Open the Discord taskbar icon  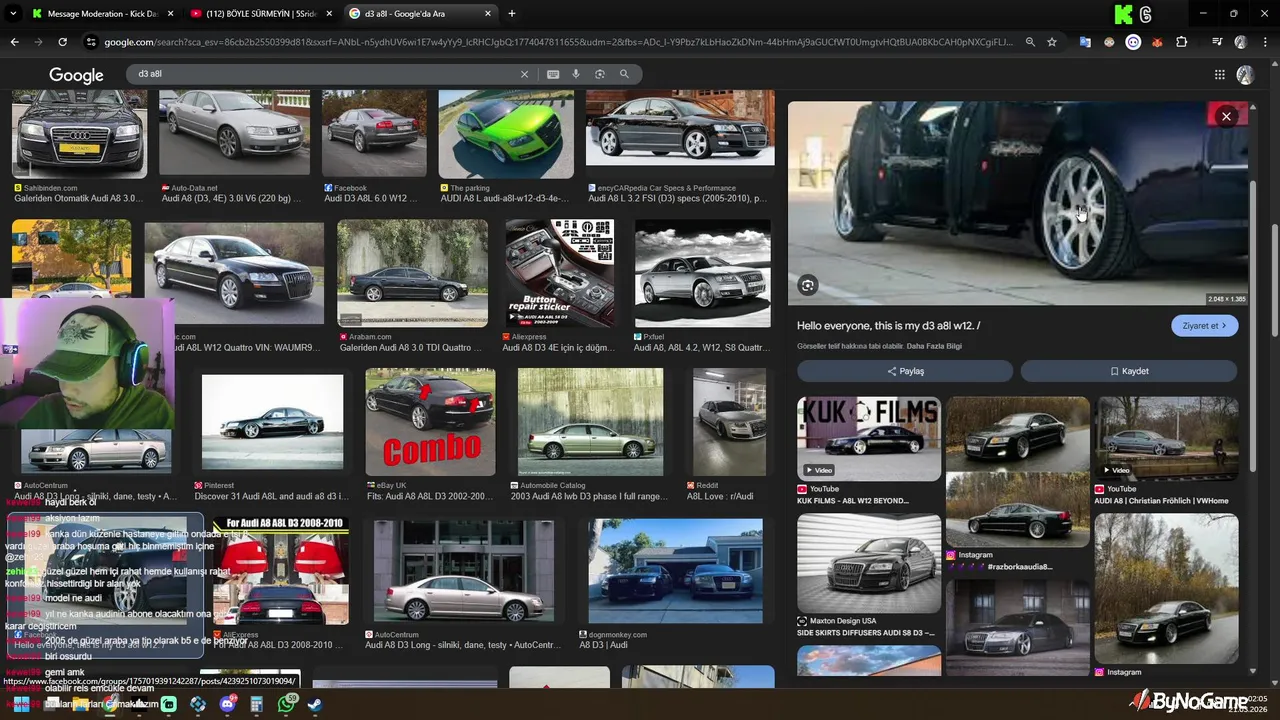coord(227,704)
